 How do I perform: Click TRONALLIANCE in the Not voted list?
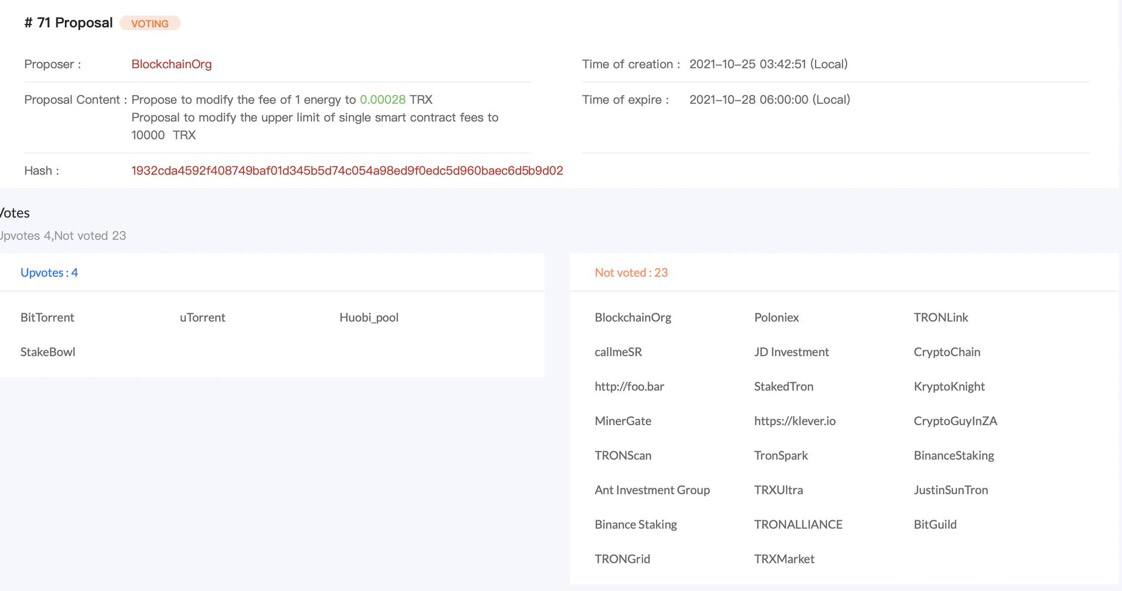coord(798,524)
